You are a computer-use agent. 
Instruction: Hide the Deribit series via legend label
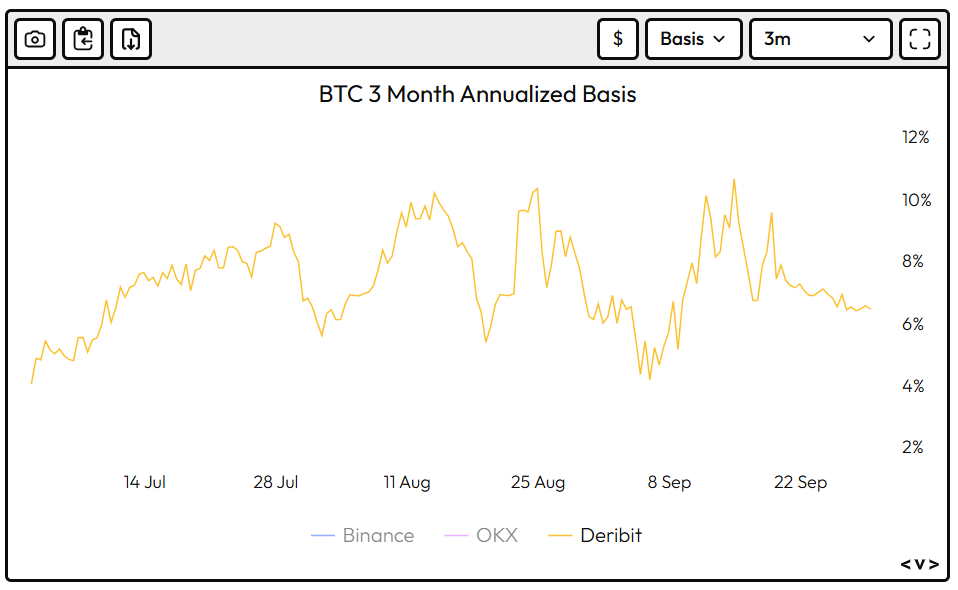click(611, 536)
